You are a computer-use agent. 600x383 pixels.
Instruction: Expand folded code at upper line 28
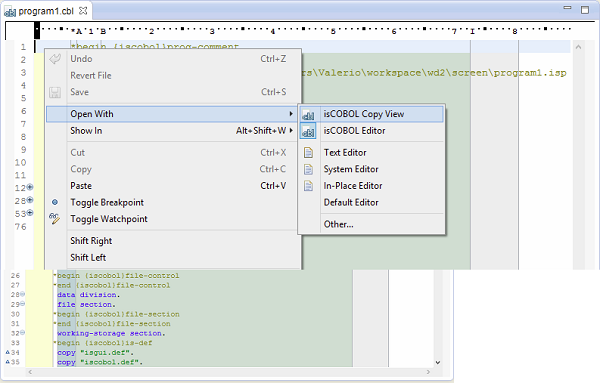coord(30,200)
